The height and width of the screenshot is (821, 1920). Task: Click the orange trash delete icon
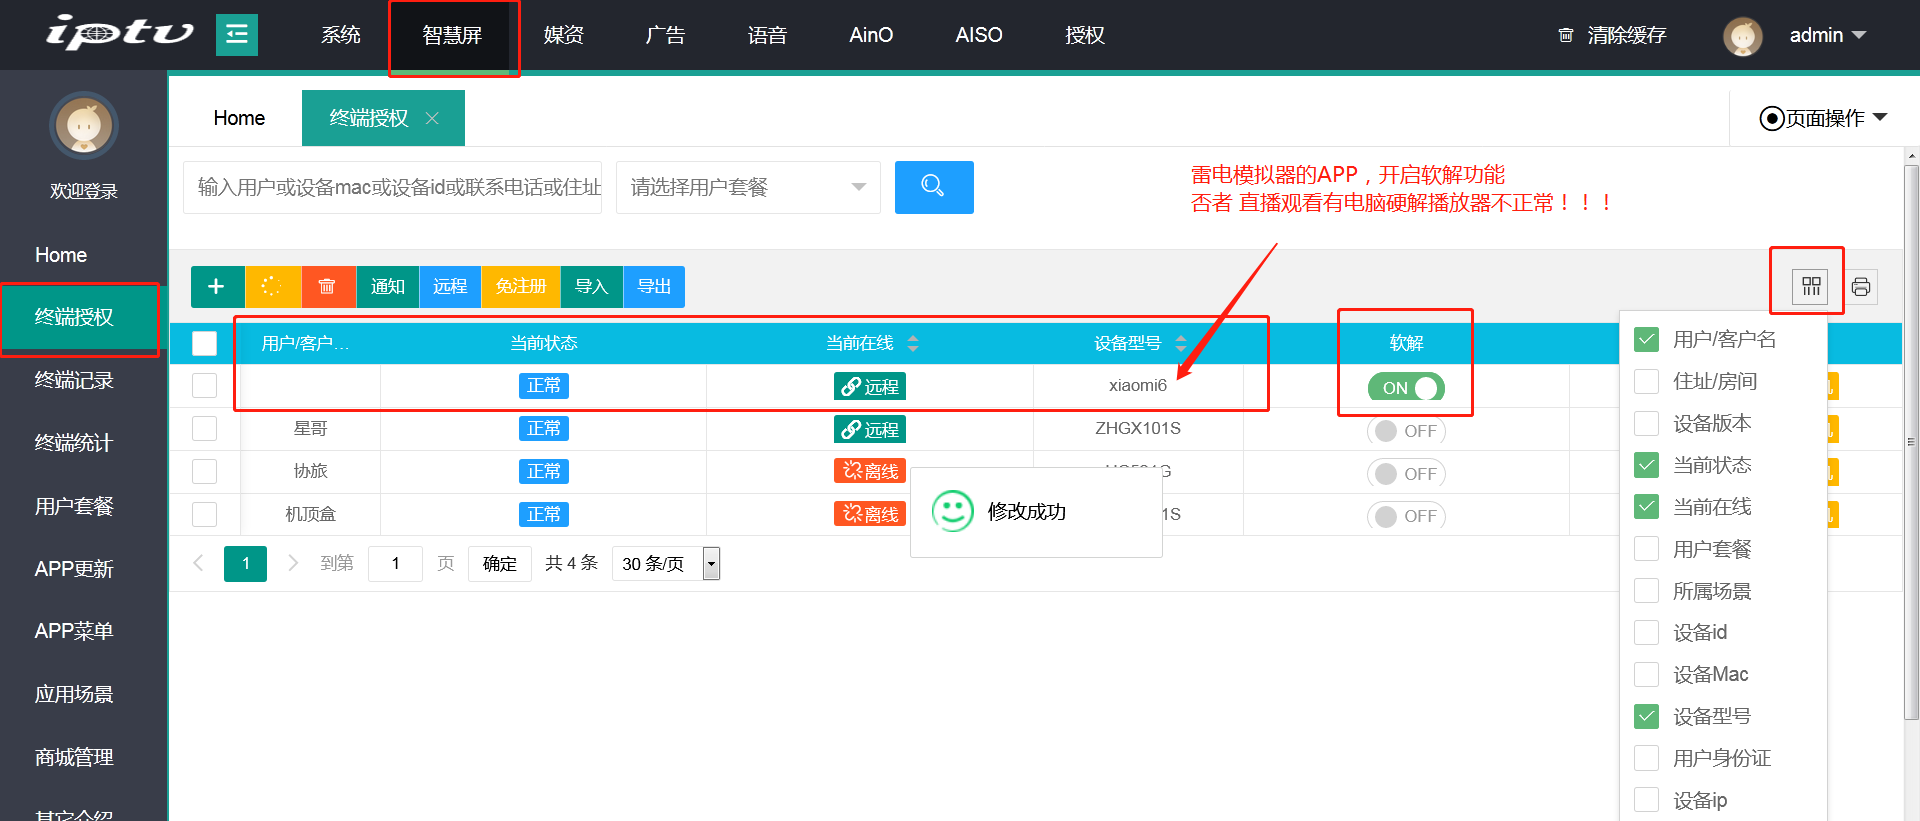tap(327, 287)
